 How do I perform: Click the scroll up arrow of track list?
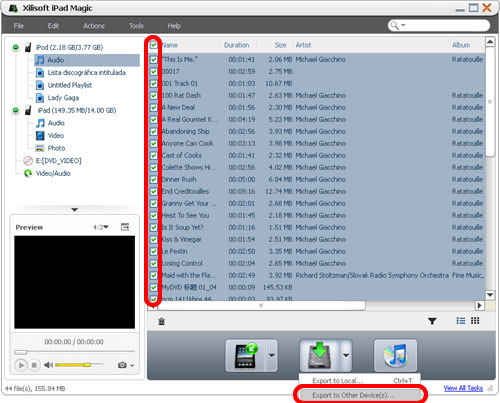click(490, 42)
